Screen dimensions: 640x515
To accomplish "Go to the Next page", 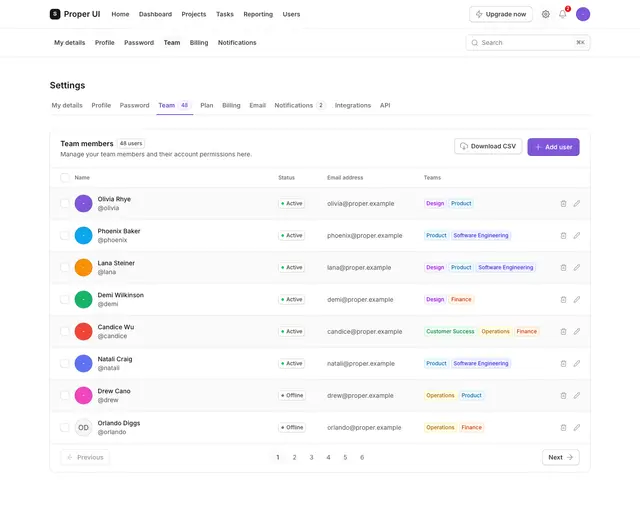I will click(560, 457).
